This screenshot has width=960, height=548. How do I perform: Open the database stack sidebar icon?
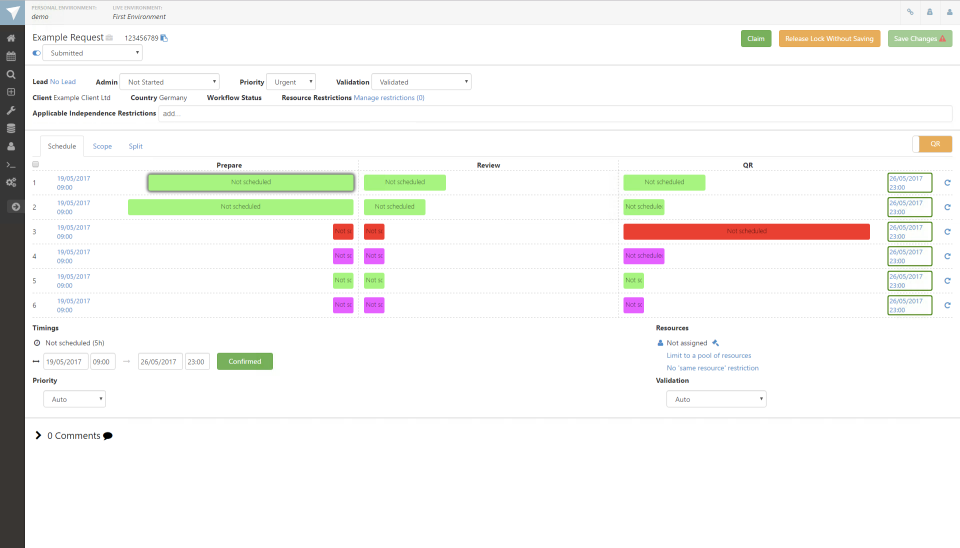pos(11,128)
